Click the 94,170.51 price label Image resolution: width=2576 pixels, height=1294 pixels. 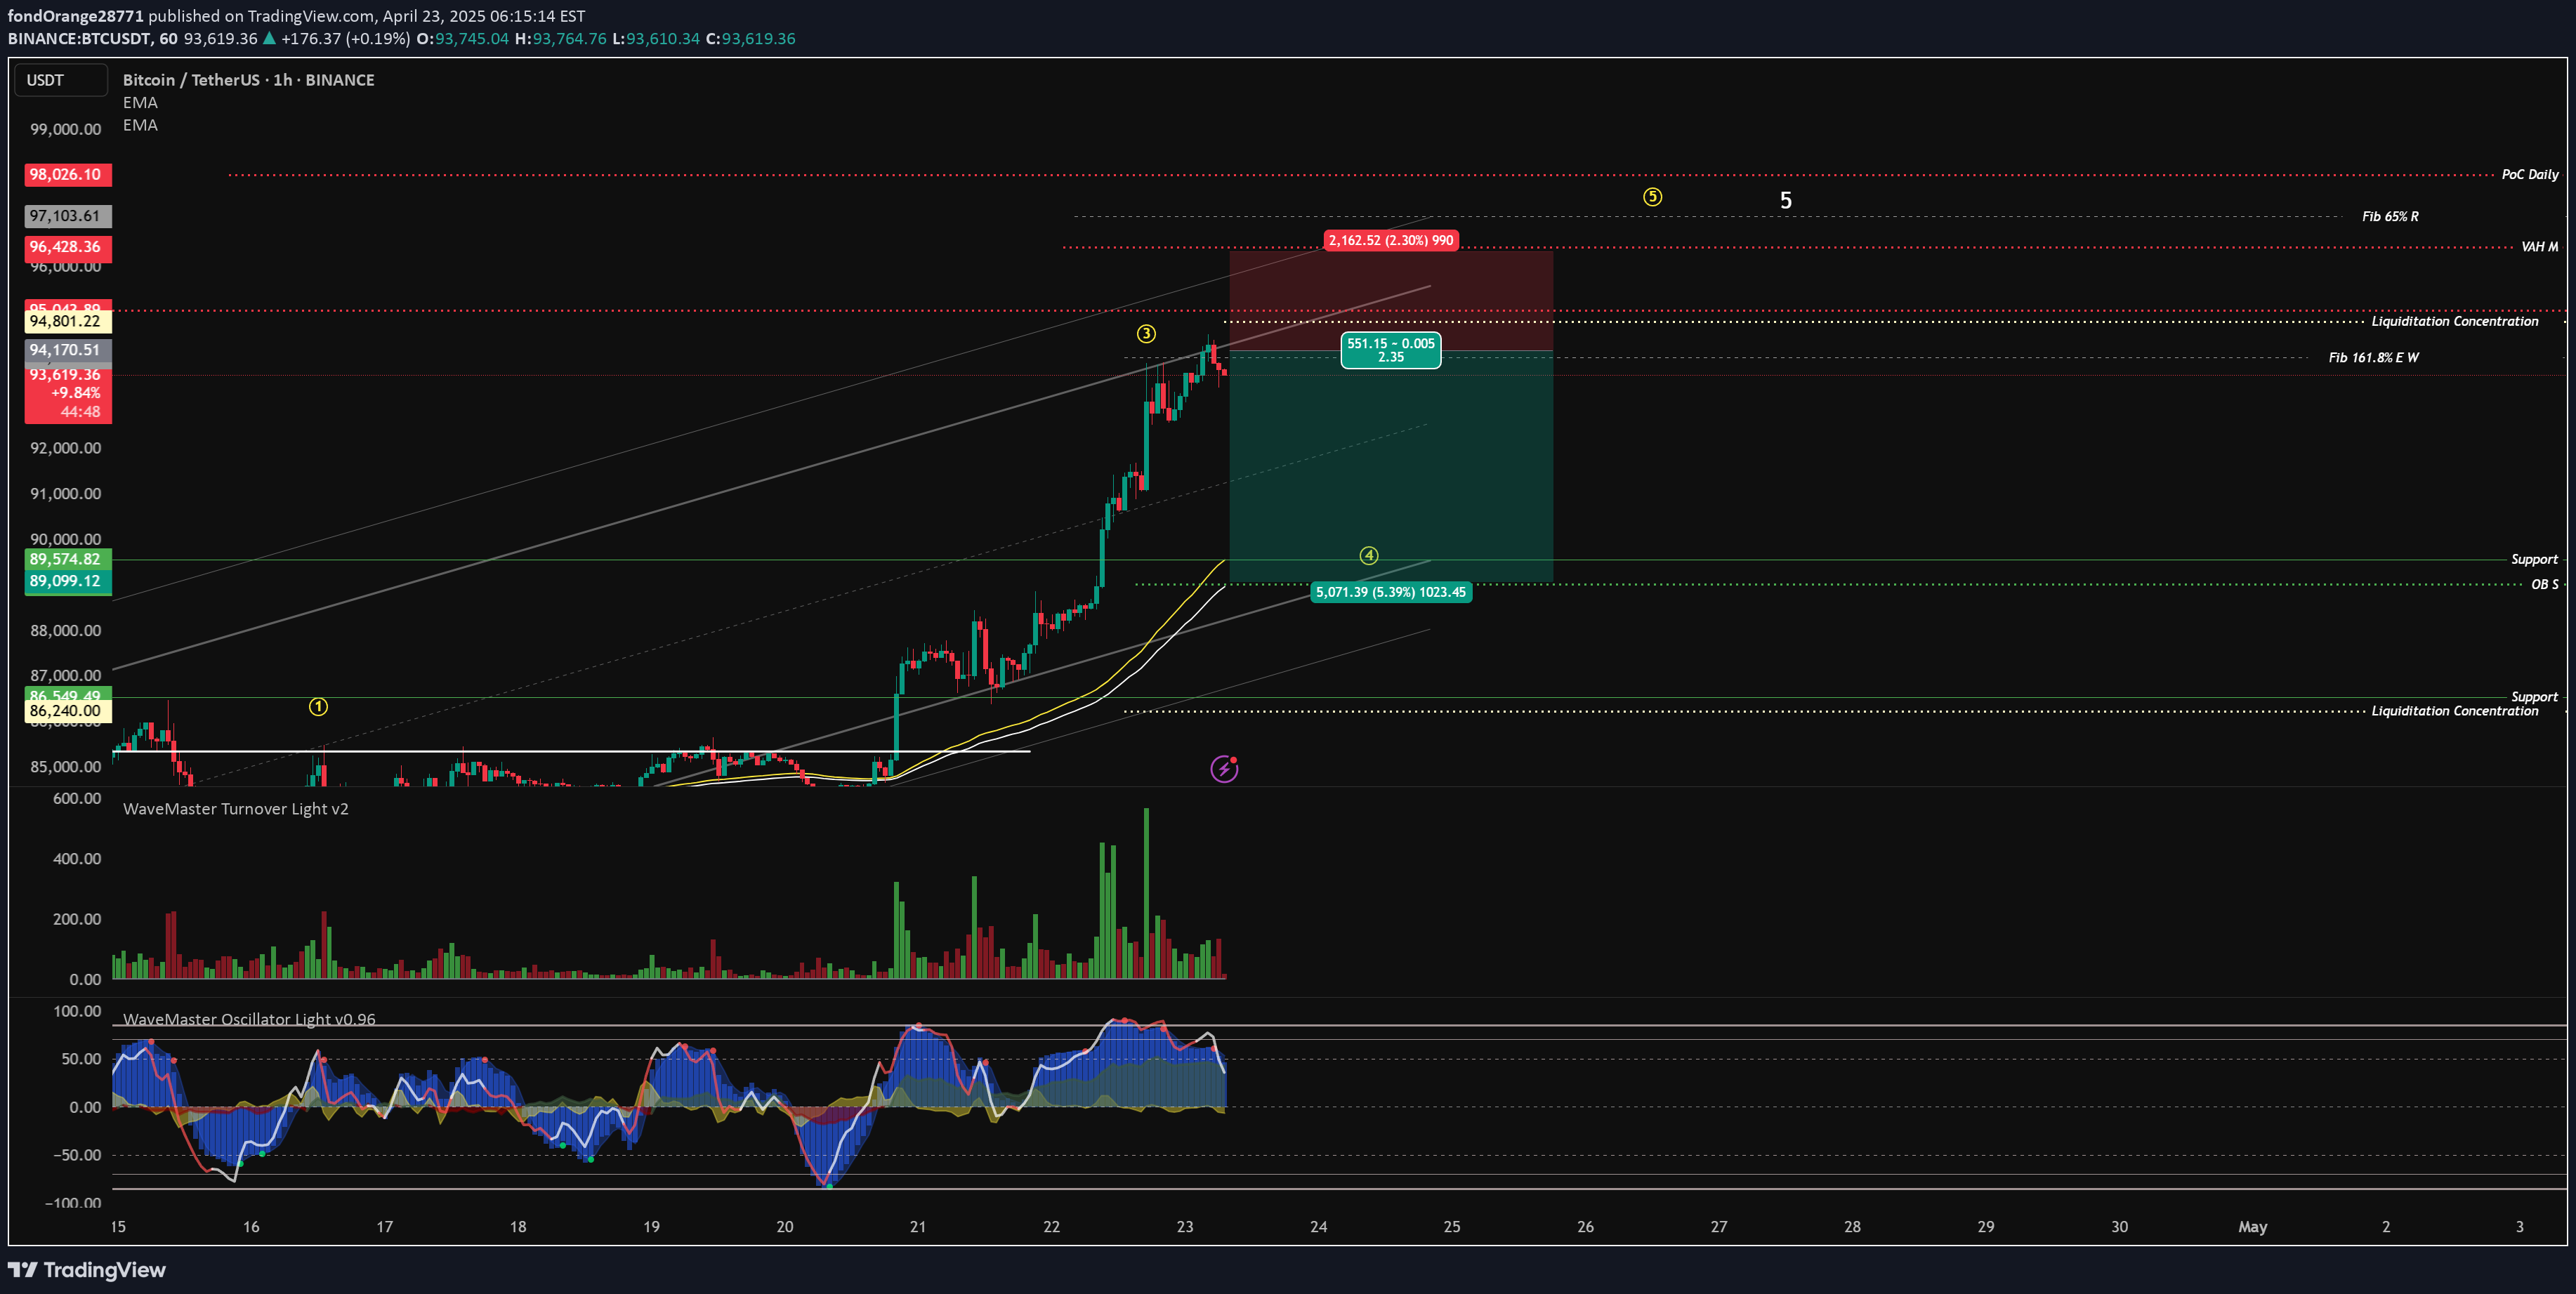68,350
